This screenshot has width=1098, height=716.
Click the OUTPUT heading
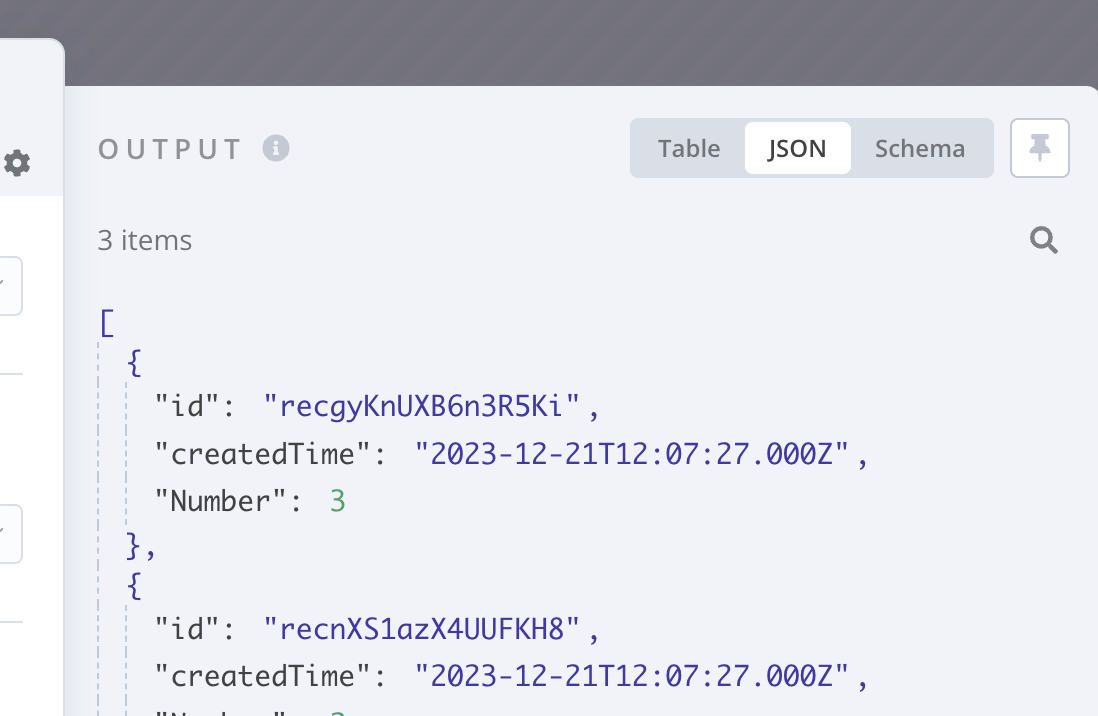point(170,149)
